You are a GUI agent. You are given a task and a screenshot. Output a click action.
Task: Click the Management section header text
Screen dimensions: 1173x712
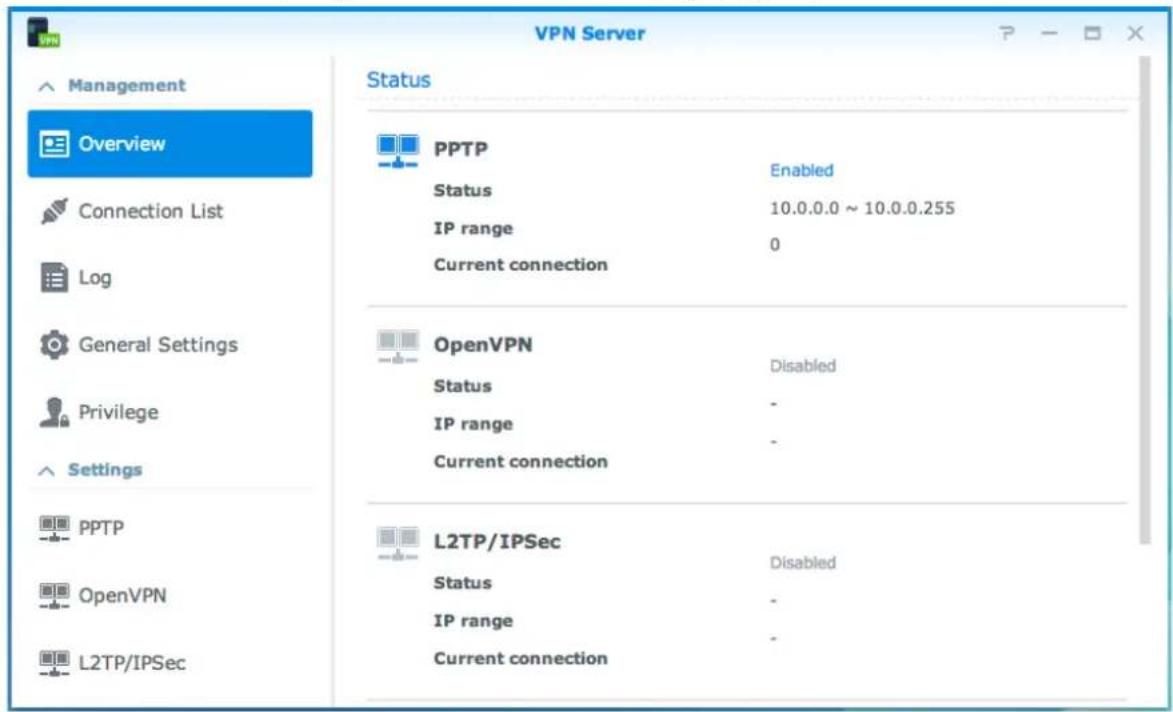coord(126,85)
